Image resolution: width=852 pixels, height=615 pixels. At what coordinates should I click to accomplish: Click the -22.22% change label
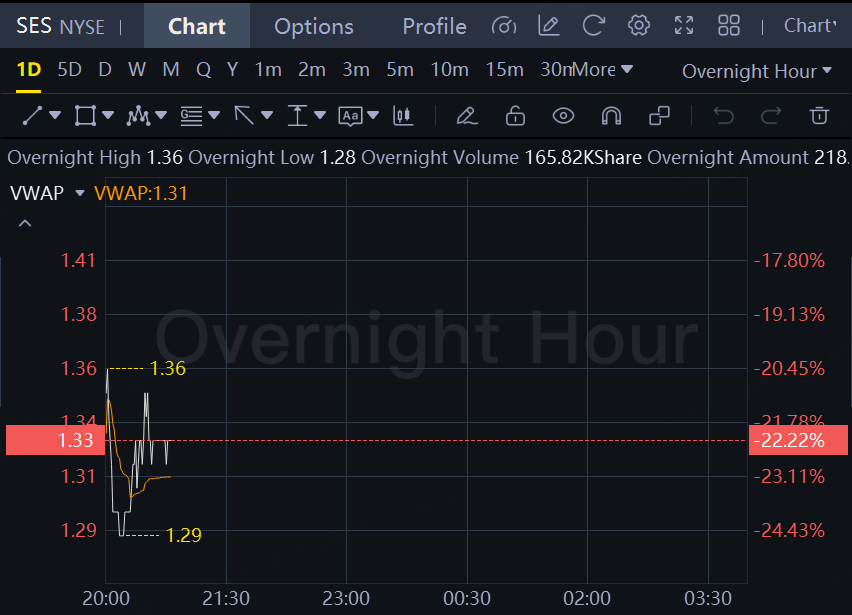[798, 440]
